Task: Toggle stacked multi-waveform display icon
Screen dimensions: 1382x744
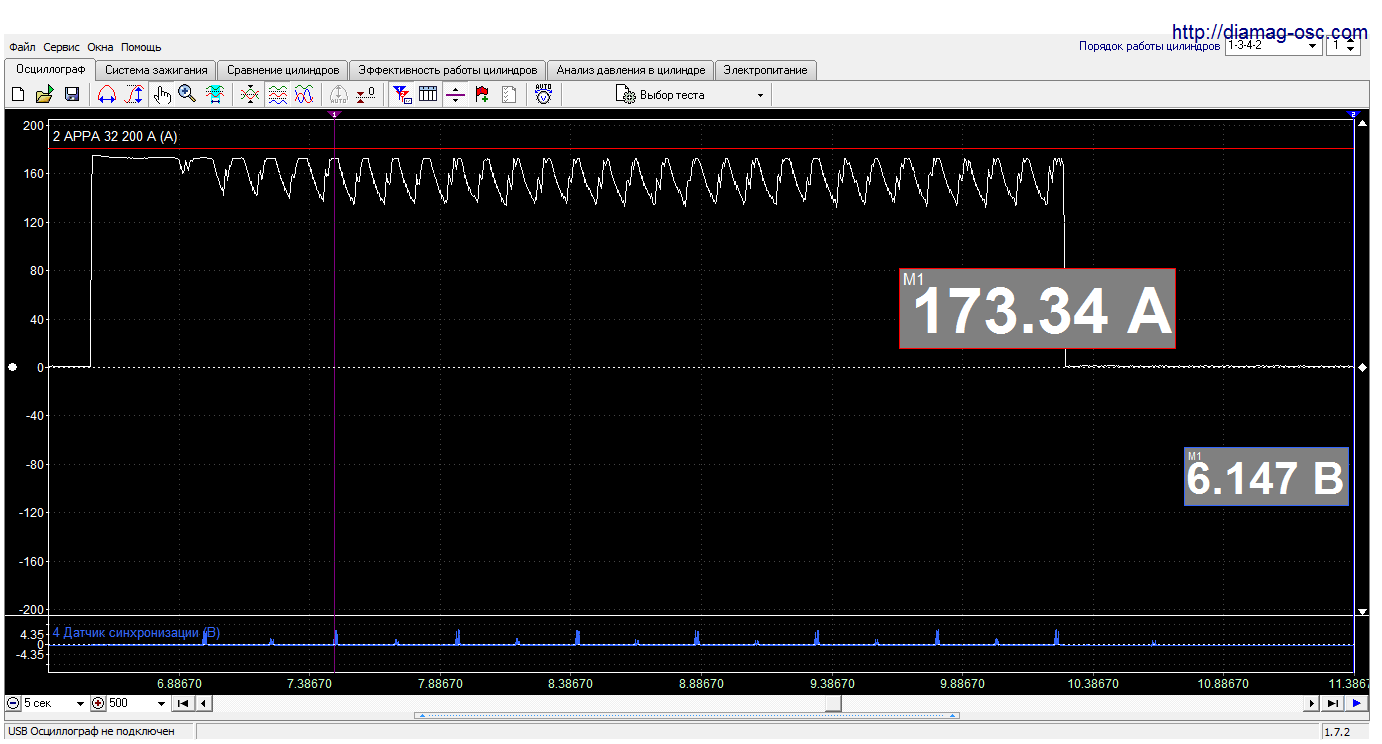Action: (278, 94)
